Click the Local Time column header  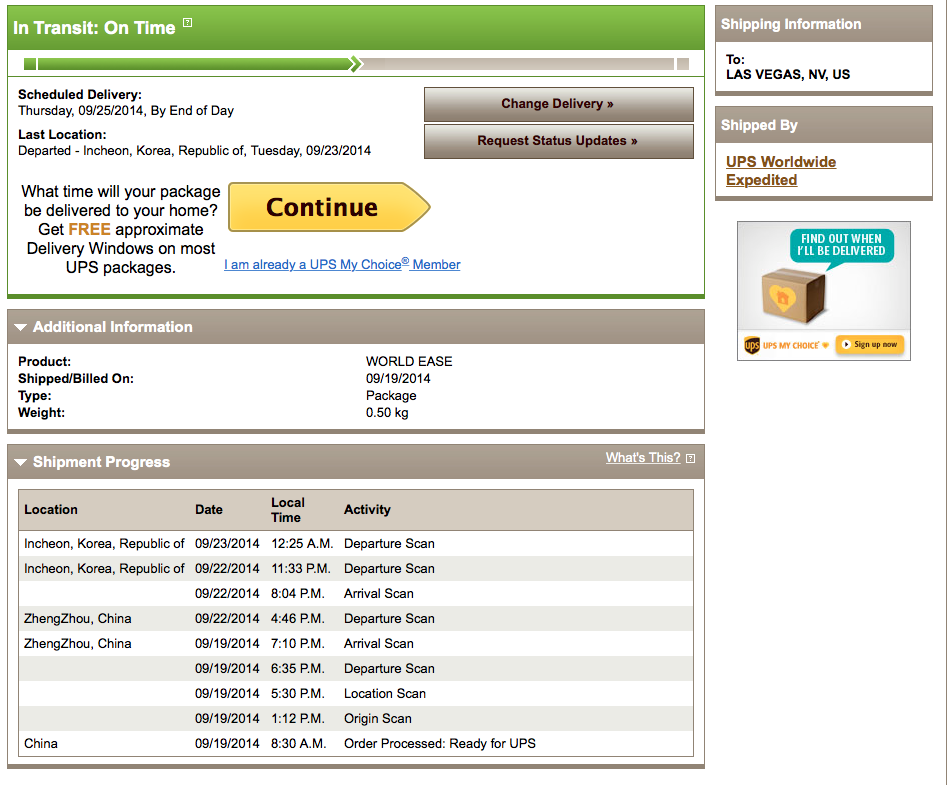tap(287, 510)
